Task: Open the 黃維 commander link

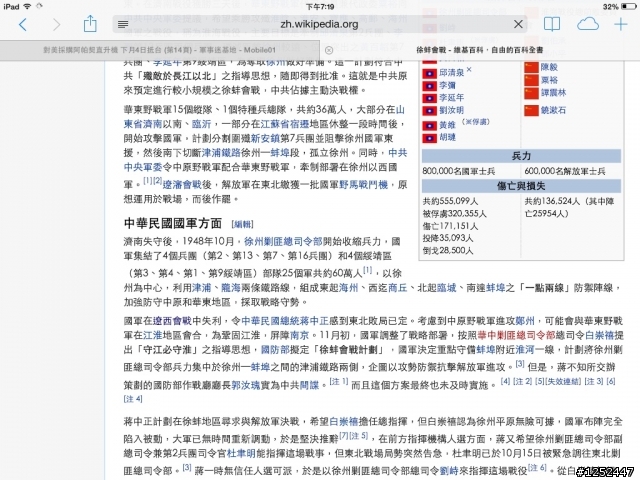Action: pyautogui.click(x=447, y=125)
